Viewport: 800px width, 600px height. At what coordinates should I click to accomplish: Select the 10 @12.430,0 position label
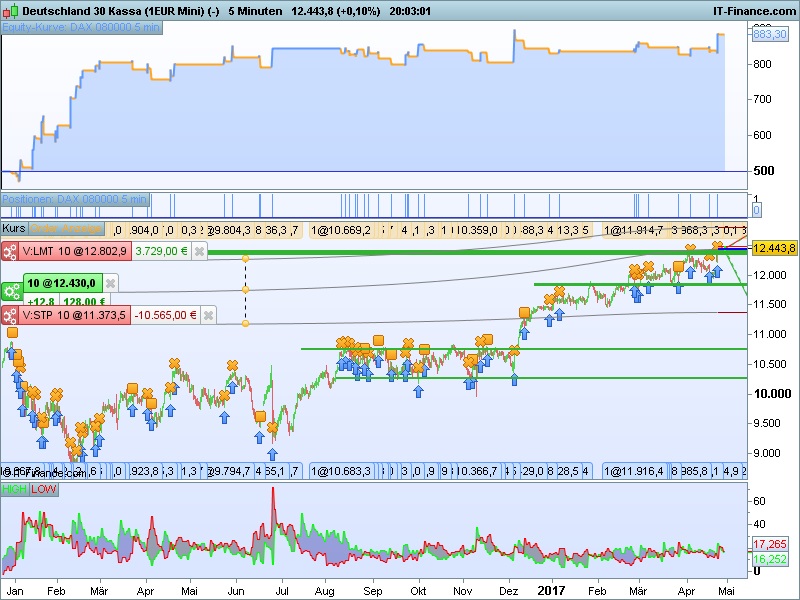tap(62, 283)
